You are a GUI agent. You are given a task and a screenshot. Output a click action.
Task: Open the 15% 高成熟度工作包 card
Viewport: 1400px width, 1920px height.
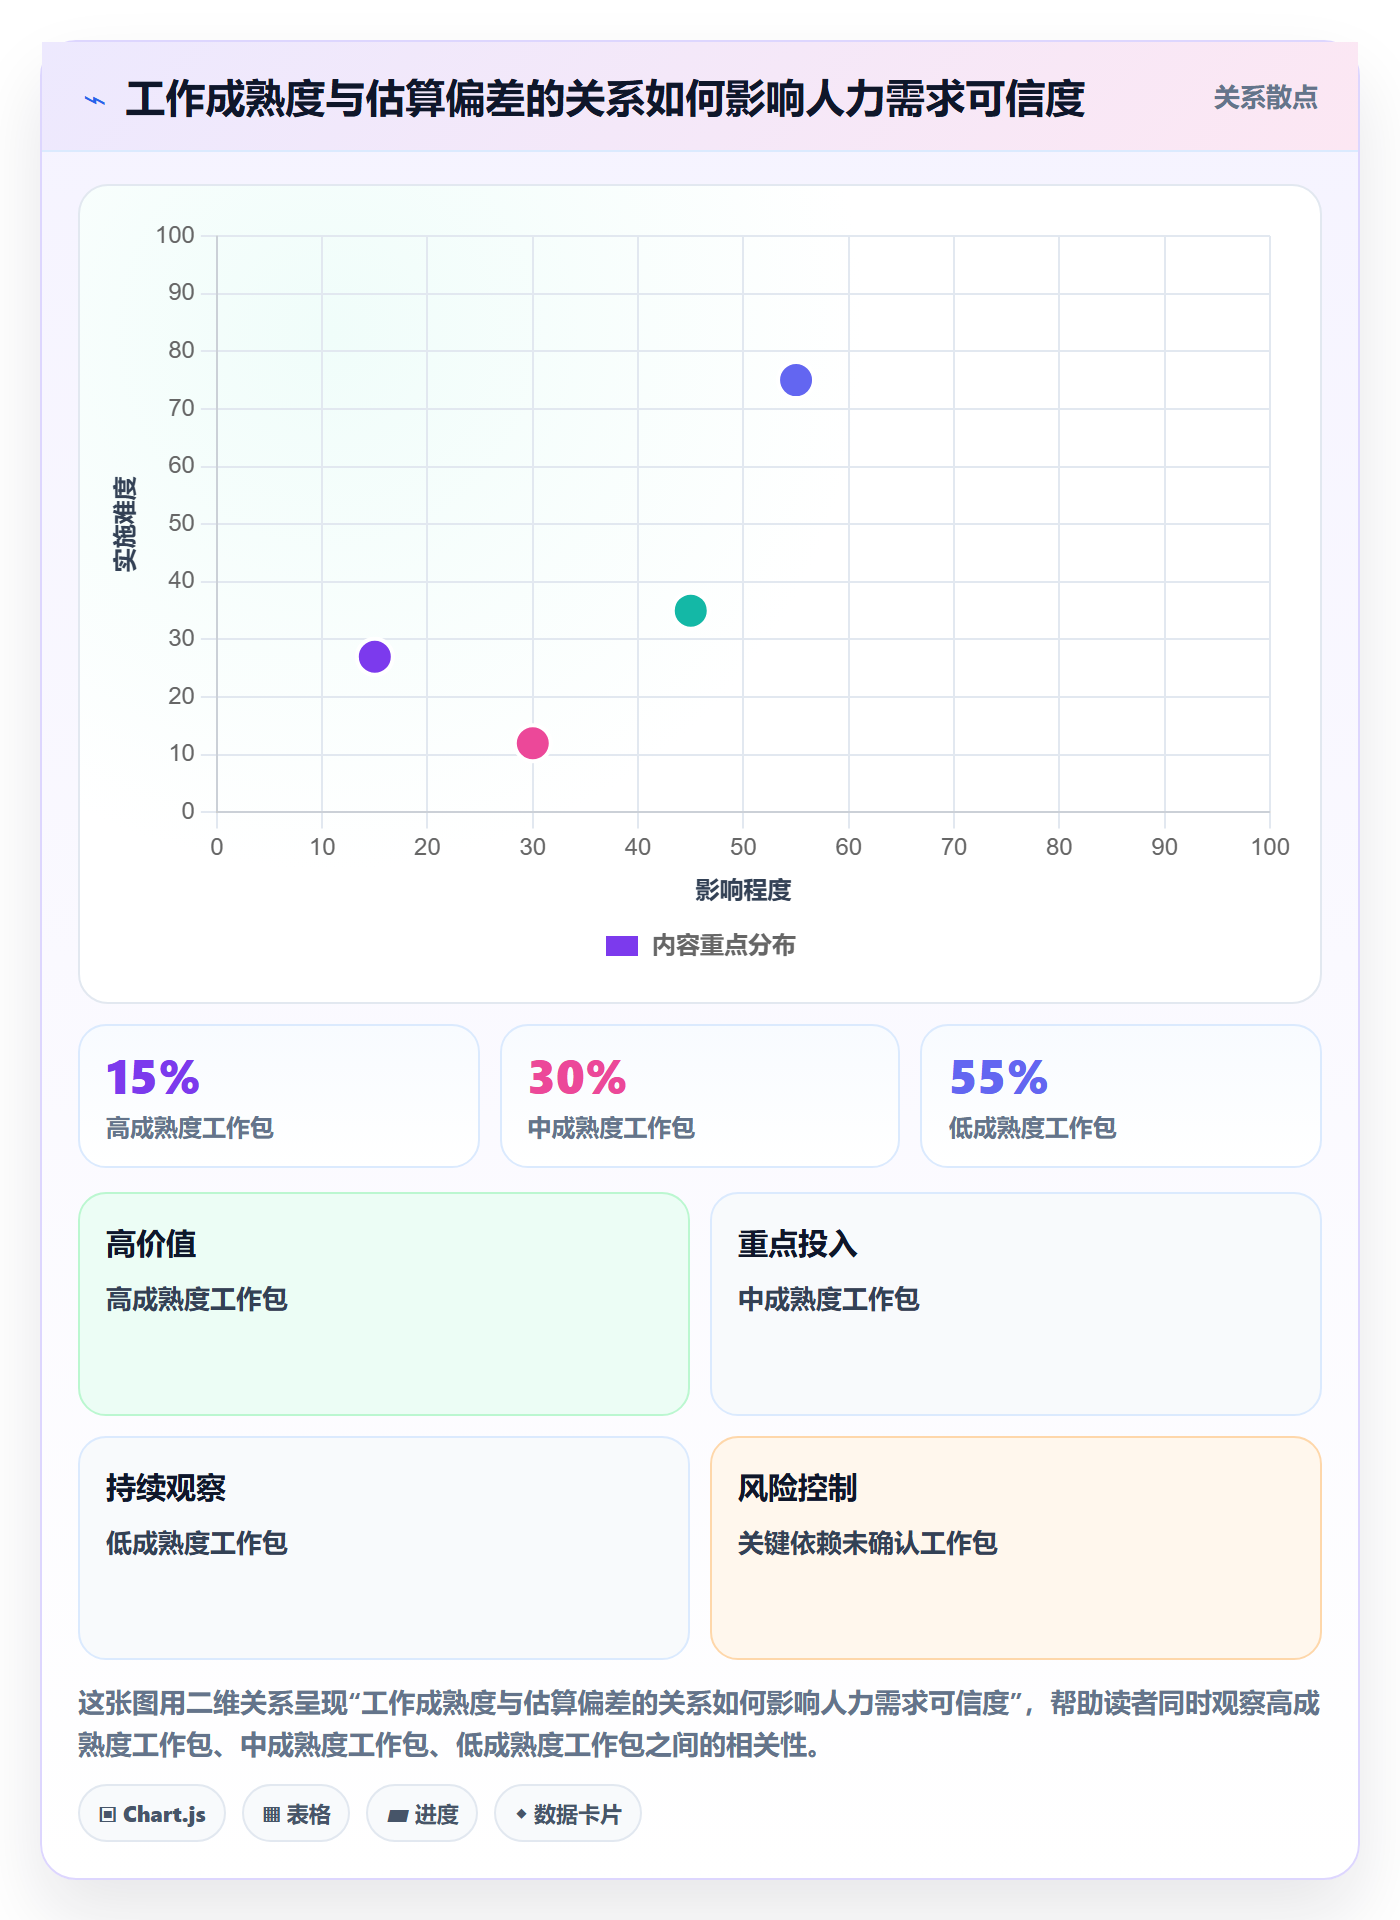pyautogui.click(x=279, y=1096)
